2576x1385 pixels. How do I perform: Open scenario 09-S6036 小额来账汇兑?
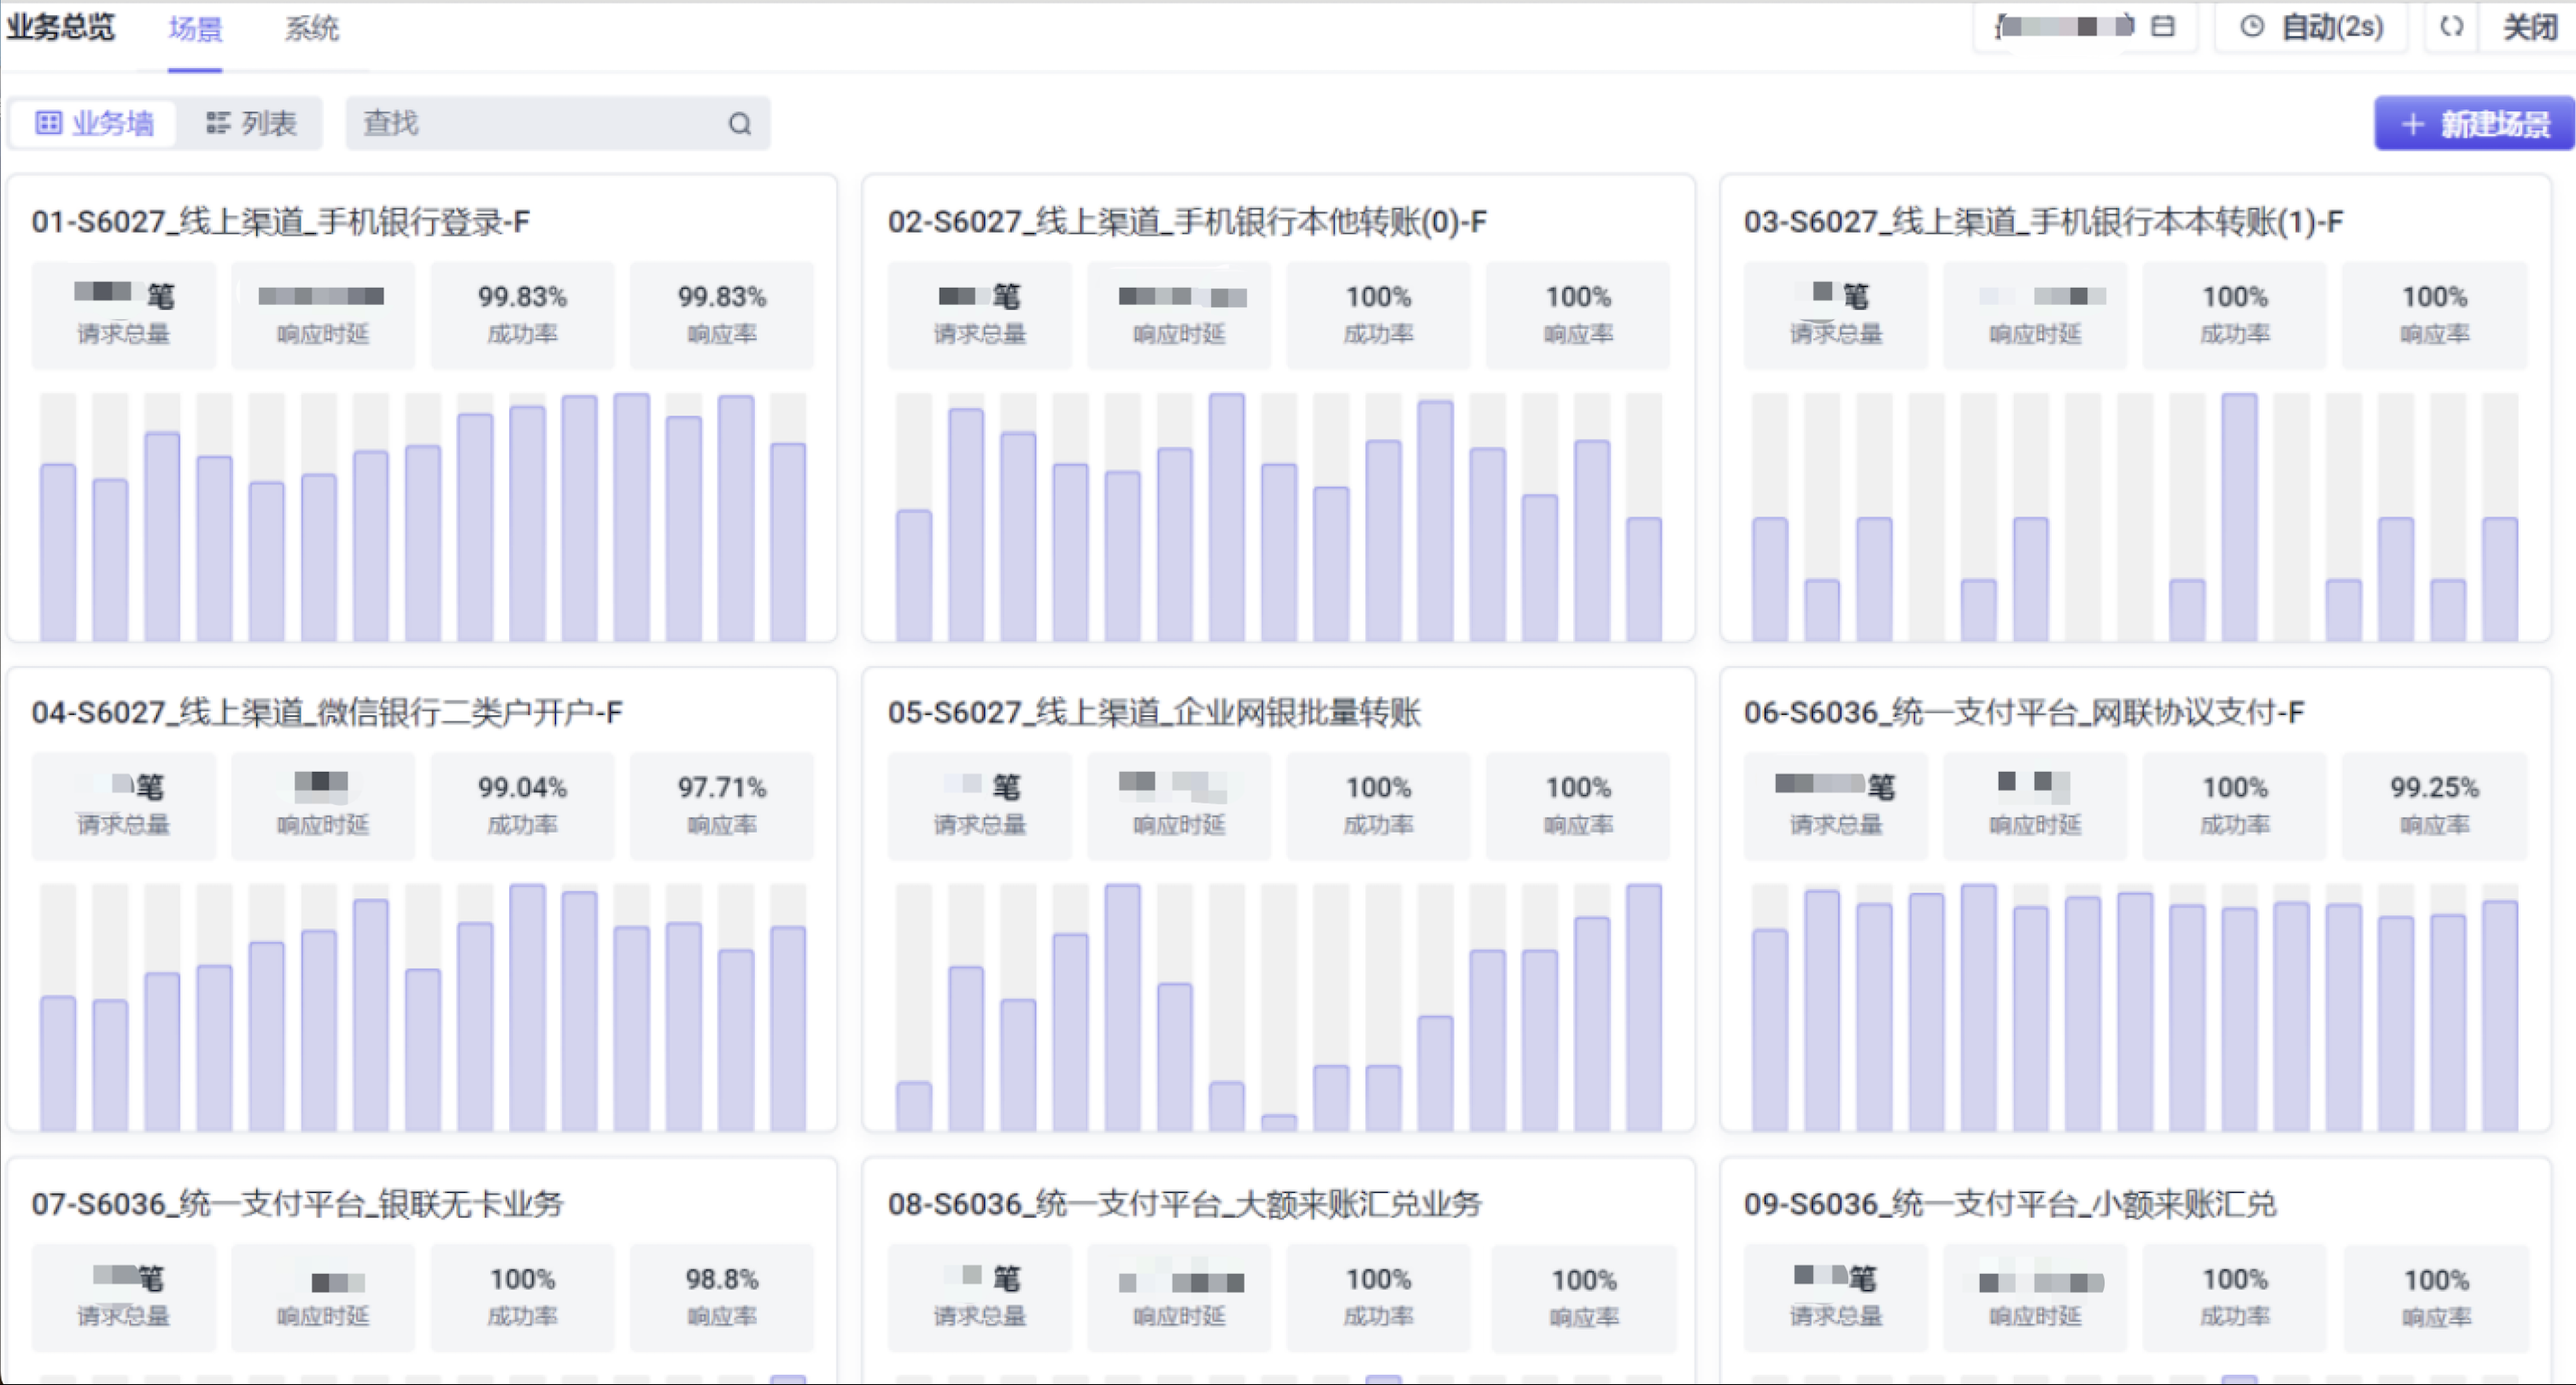coord(2010,1203)
